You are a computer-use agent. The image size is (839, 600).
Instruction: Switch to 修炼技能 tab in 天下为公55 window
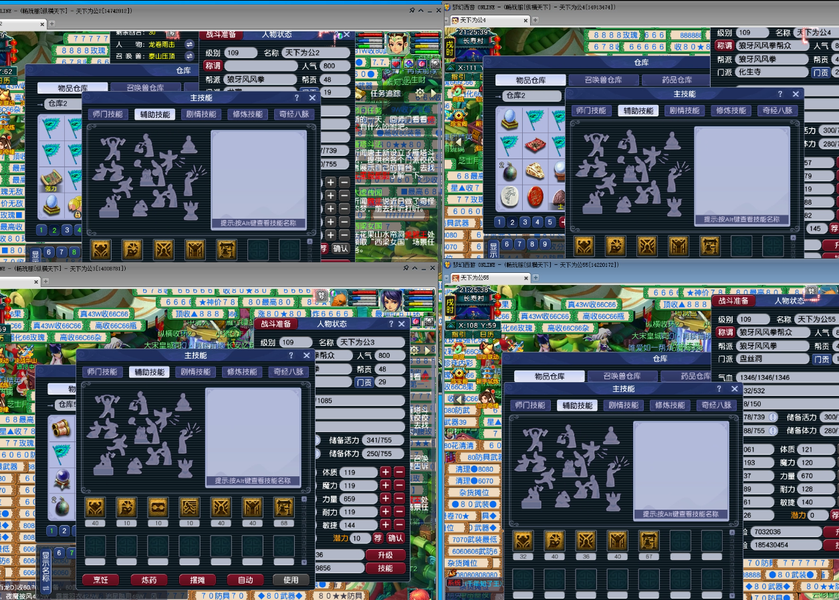[670, 405]
